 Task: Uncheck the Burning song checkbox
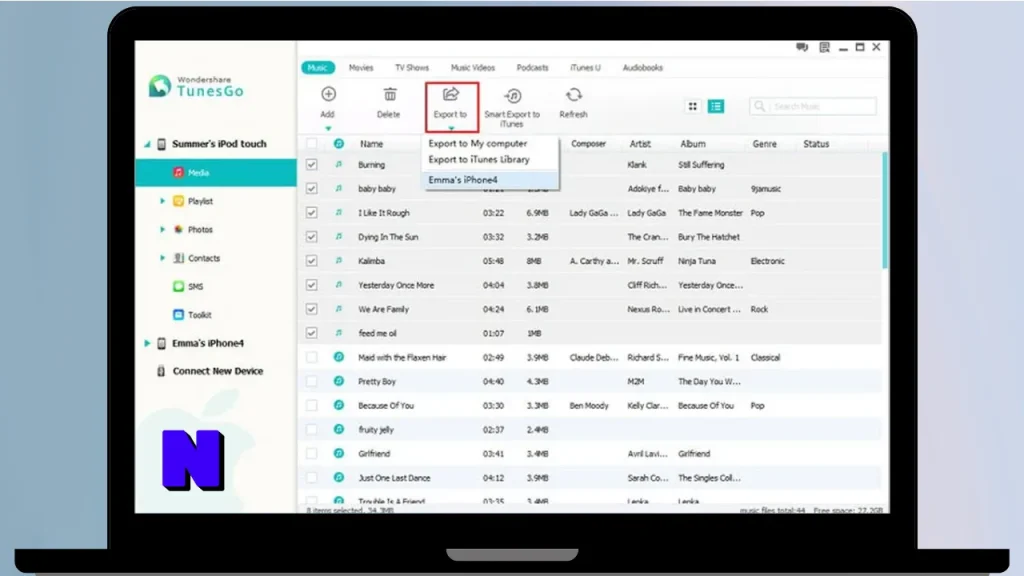tap(312, 165)
